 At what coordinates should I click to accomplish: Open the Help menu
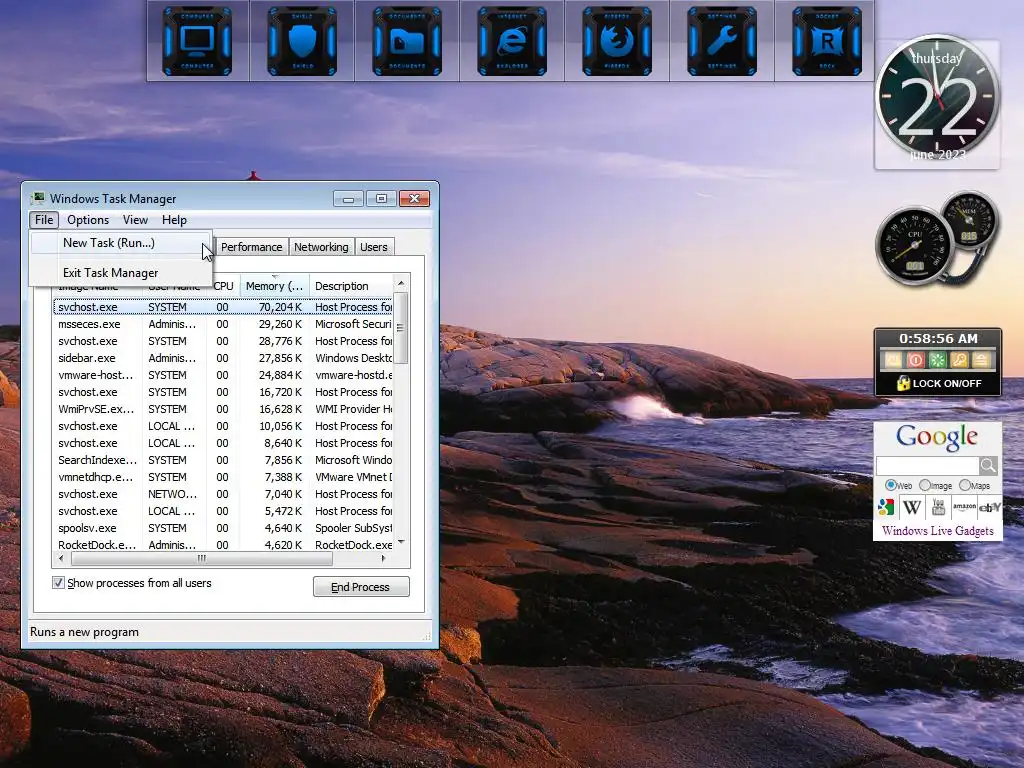click(174, 220)
